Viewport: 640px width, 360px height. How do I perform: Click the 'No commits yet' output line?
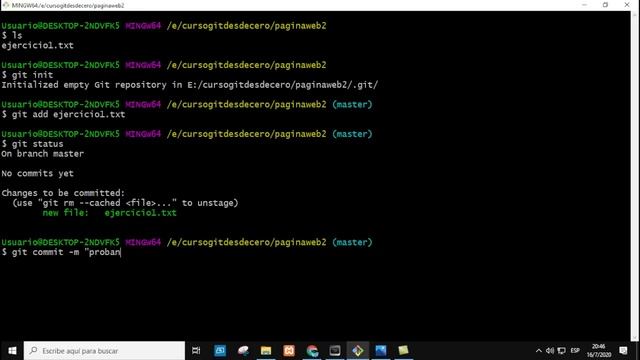(x=38, y=173)
